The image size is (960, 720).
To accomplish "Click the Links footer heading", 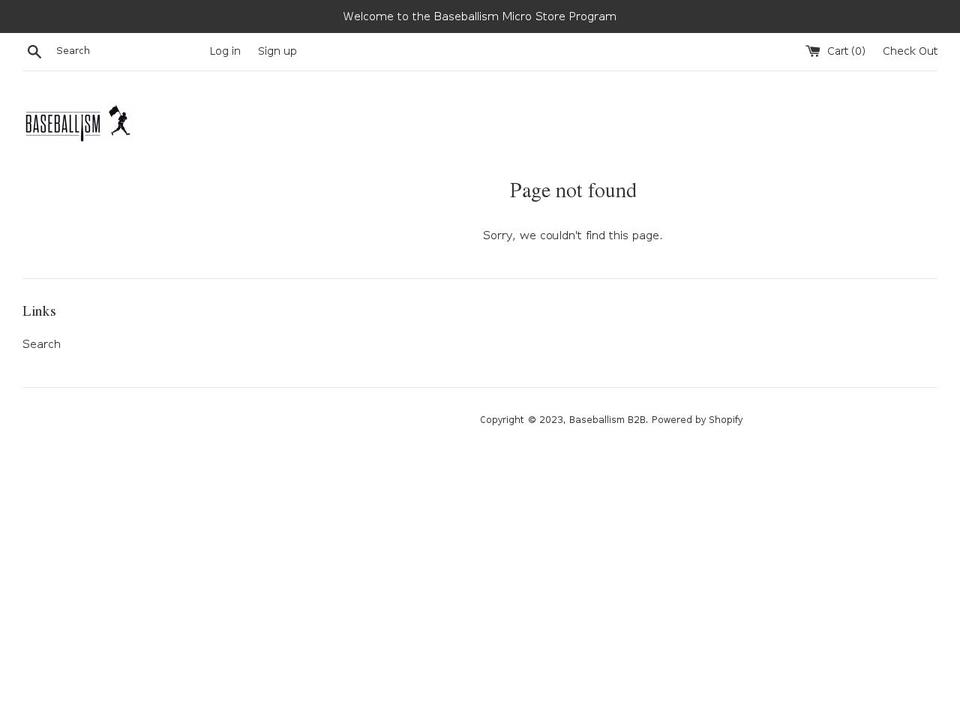I will (39, 311).
